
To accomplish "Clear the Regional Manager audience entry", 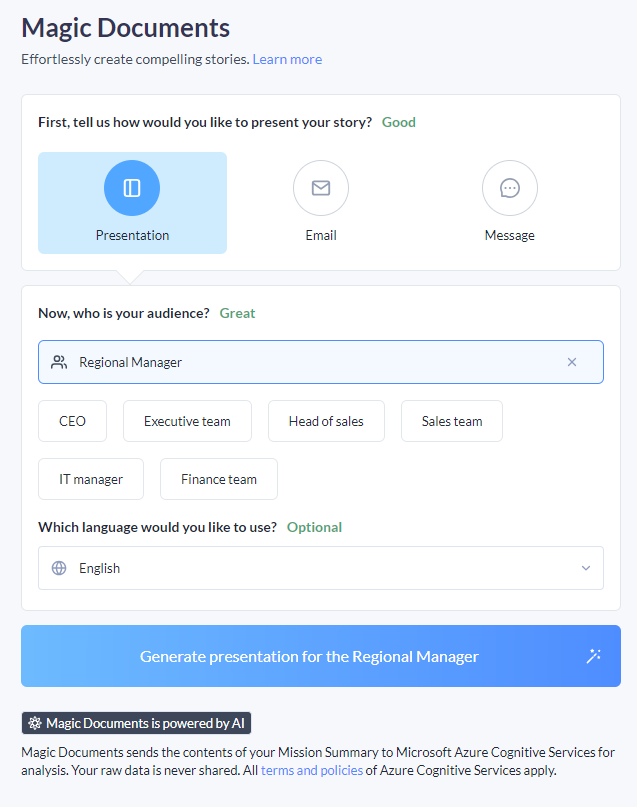I will pos(572,362).
